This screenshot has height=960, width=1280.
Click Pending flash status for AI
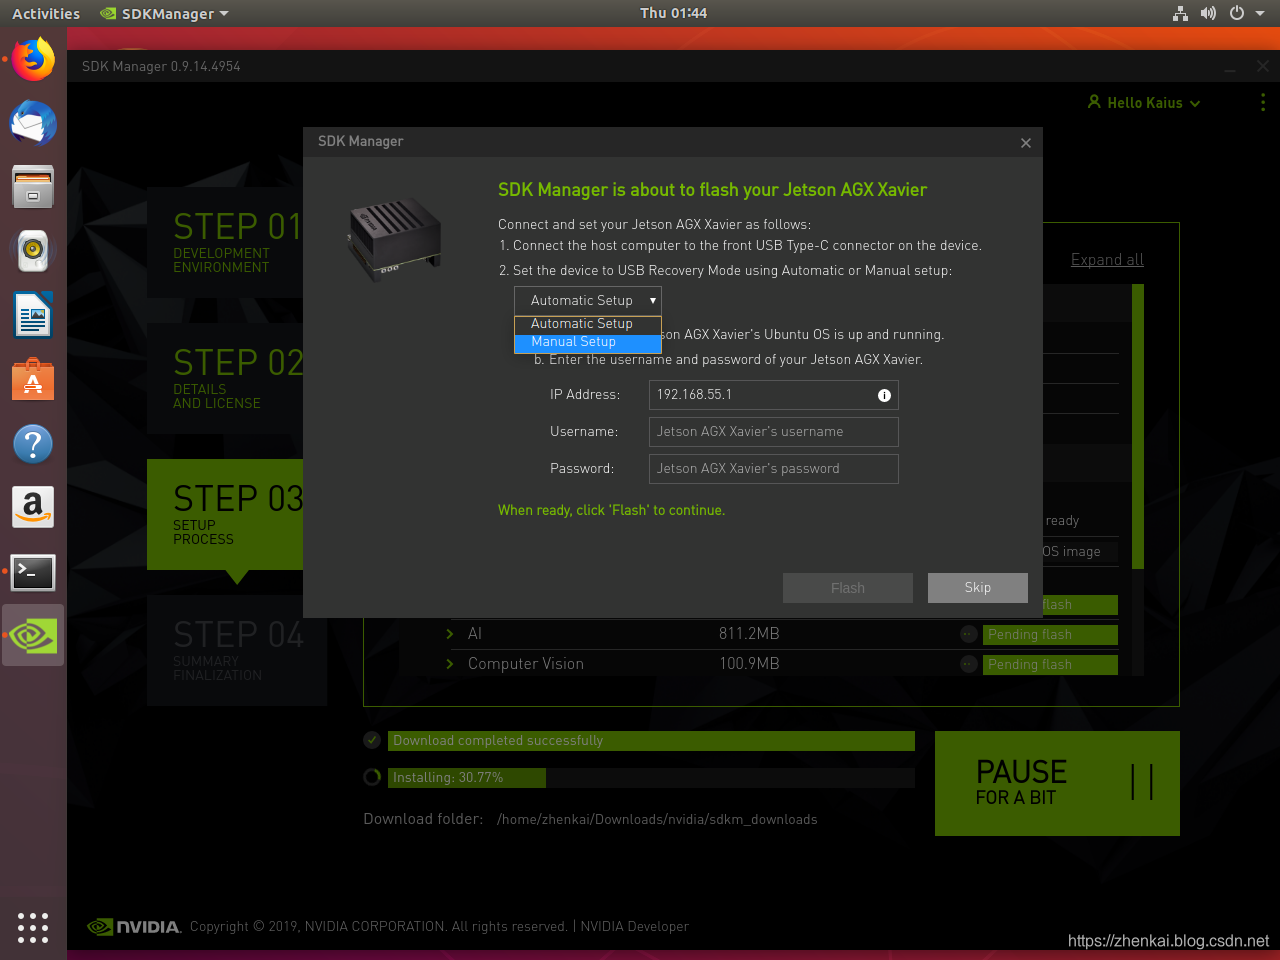tap(1050, 634)
